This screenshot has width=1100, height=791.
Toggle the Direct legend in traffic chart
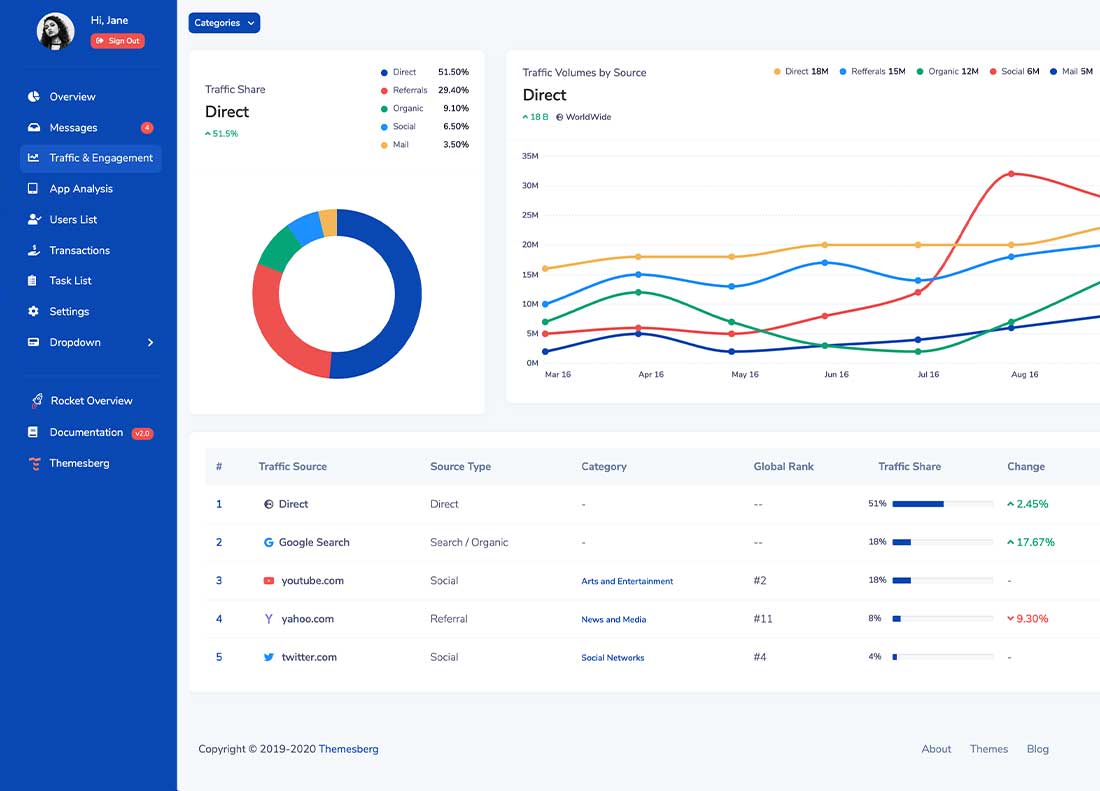(796, 72)
